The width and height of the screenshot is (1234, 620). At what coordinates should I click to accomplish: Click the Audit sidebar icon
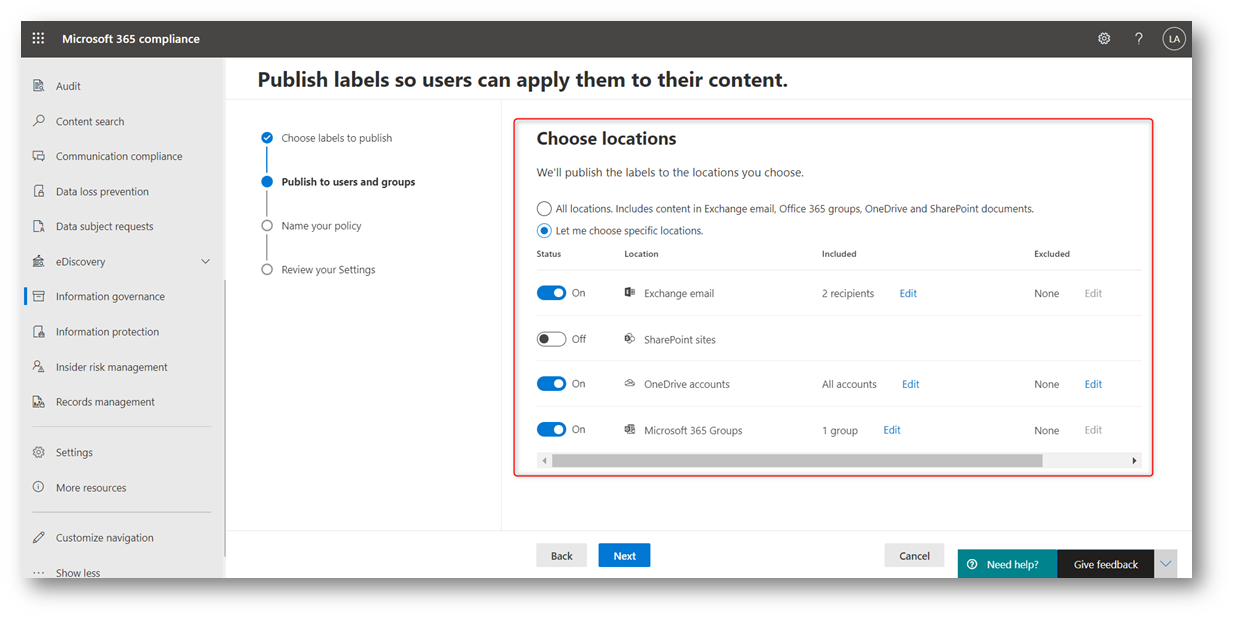(x=39, y=86)
